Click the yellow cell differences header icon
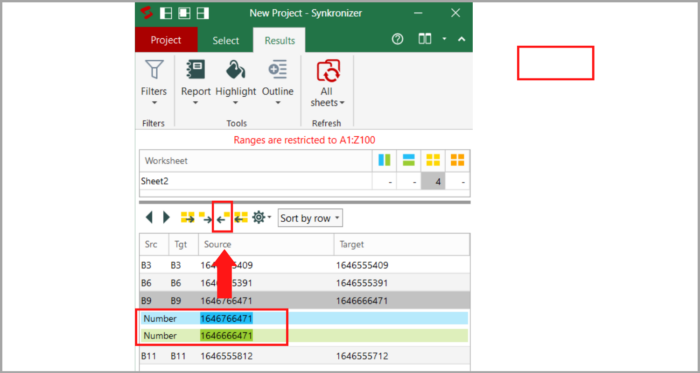 pos(433,160)
